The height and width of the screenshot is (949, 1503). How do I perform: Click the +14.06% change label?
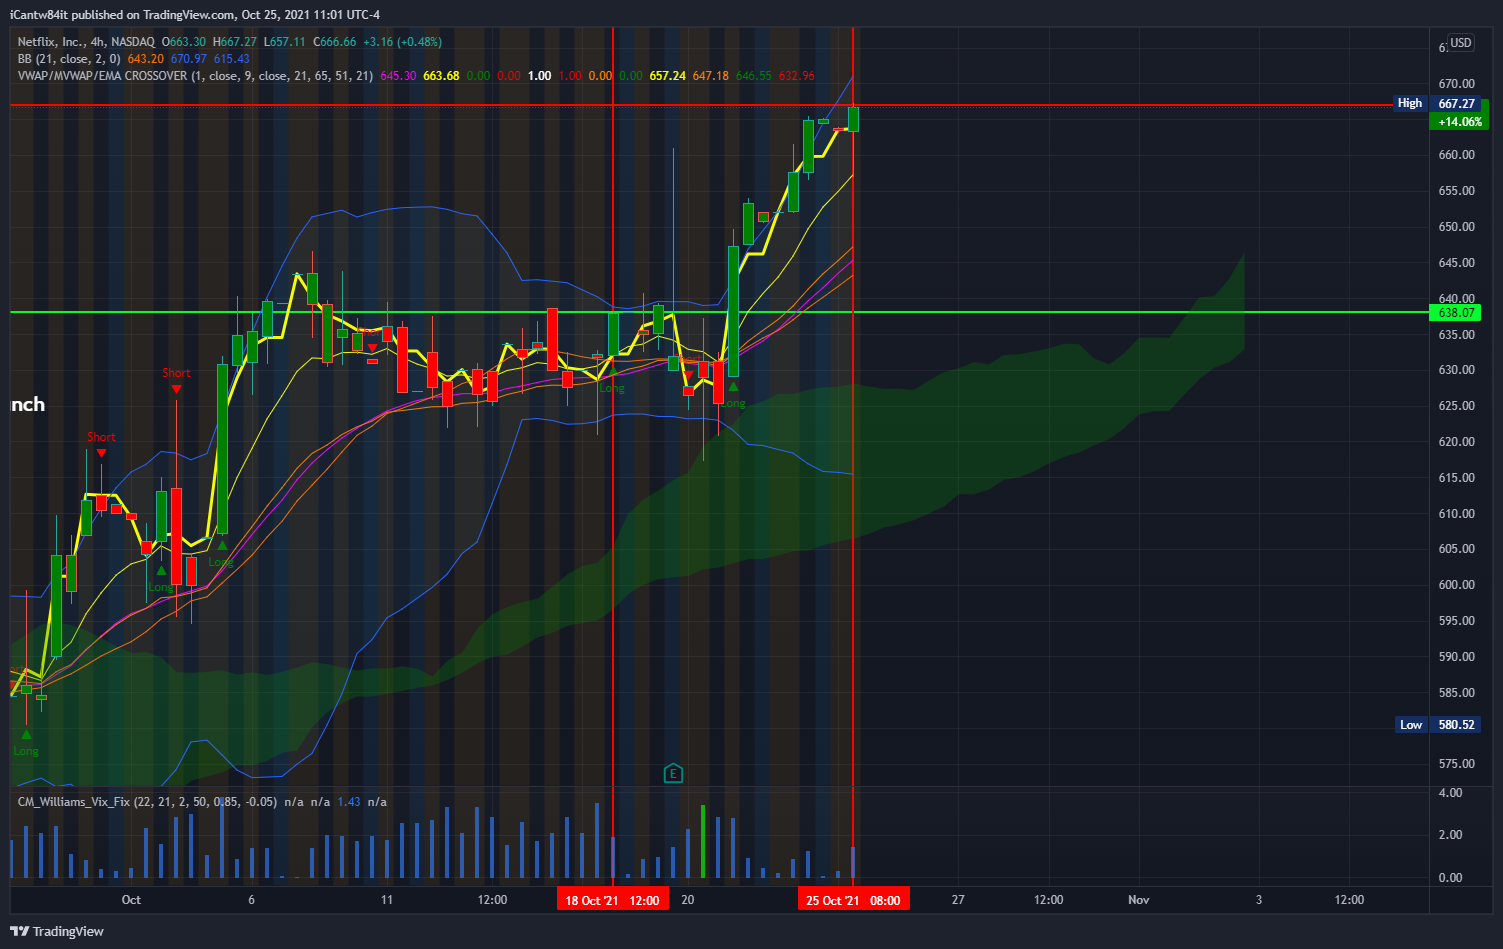pyautogui.click(x=1460, y=121)
